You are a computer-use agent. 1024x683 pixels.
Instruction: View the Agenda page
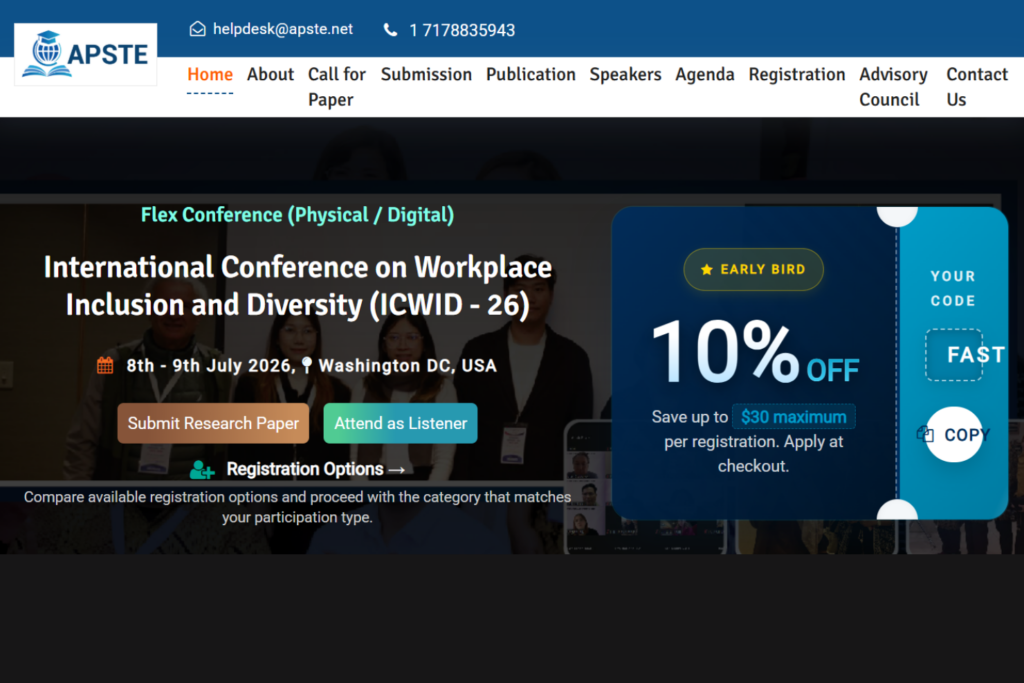[x=705, y=74]
